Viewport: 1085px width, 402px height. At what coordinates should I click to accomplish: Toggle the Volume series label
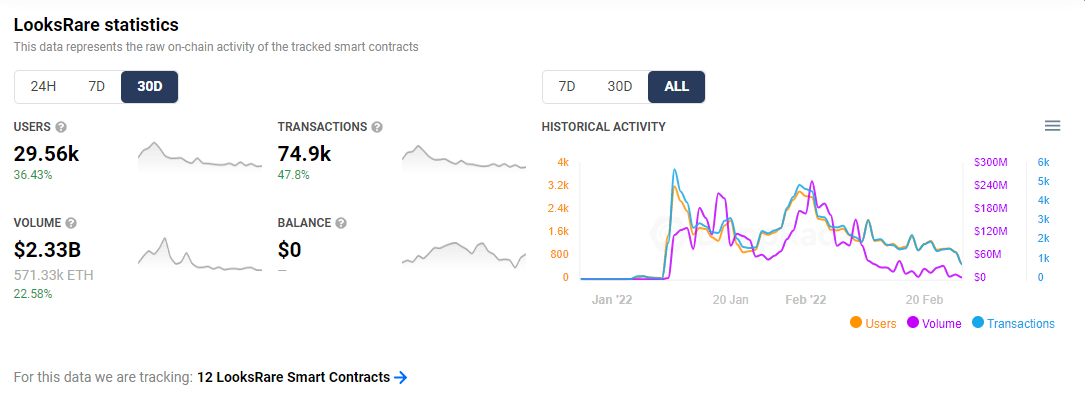(x=942, y=324)
